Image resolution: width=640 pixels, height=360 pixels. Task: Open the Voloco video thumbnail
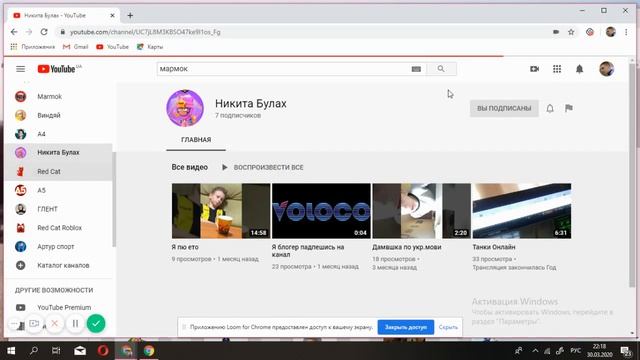[x=321, y=211]
